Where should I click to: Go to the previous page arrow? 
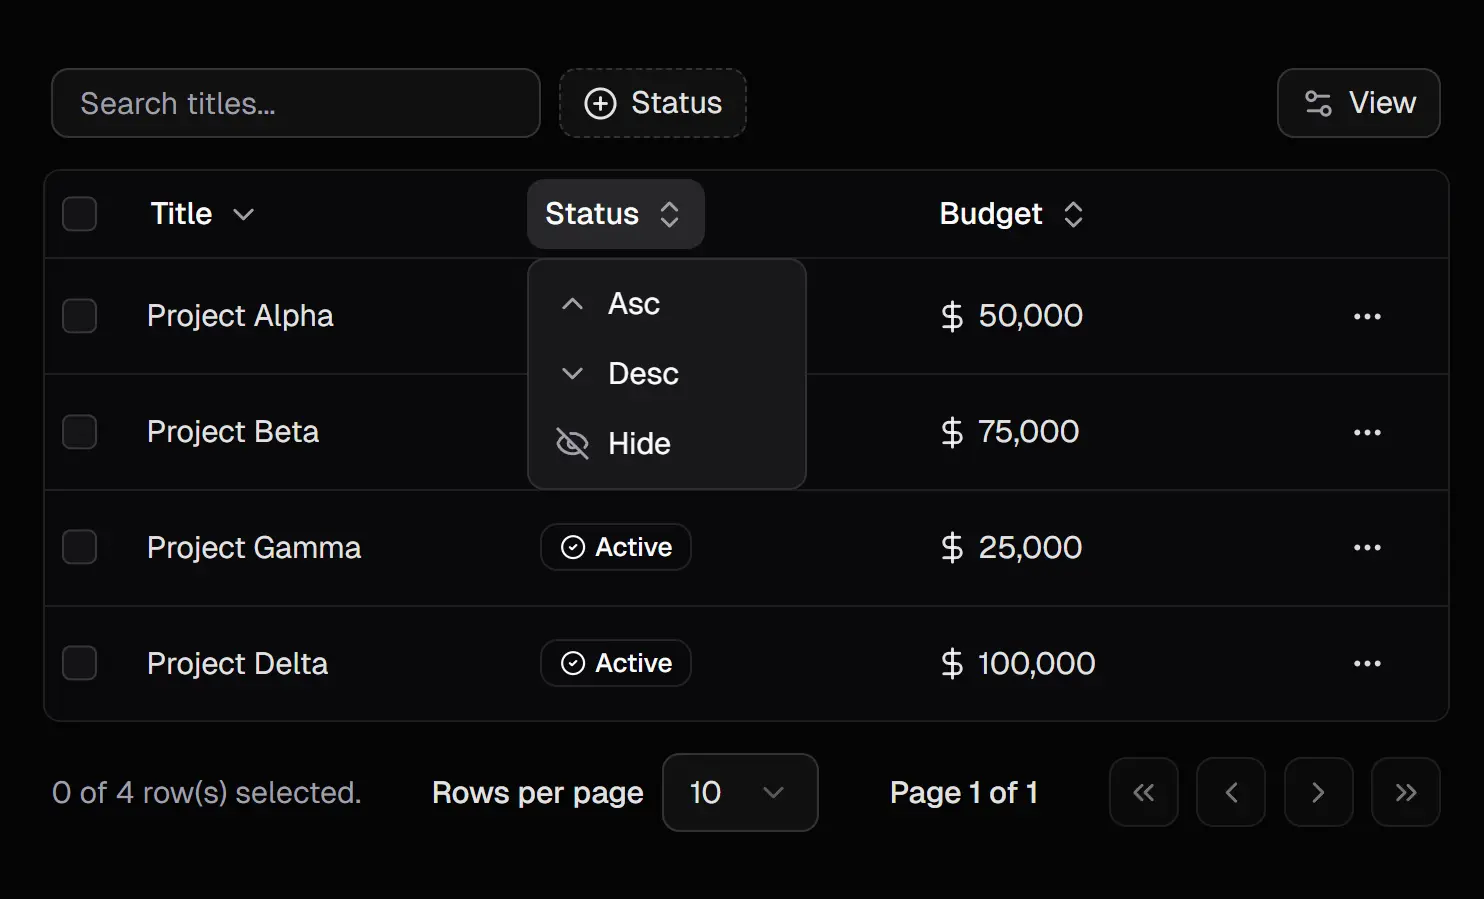(1231, 793)
